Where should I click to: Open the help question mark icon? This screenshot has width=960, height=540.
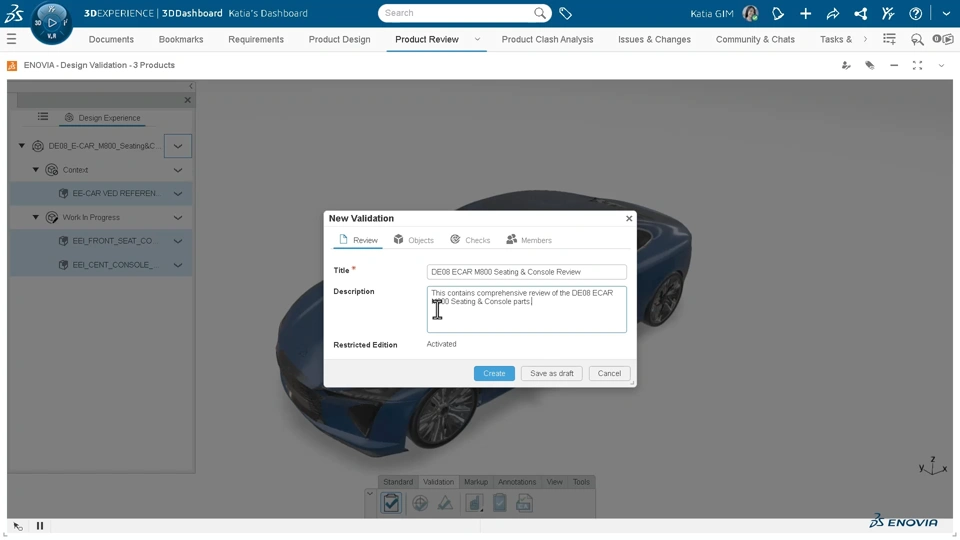[915, 13]
